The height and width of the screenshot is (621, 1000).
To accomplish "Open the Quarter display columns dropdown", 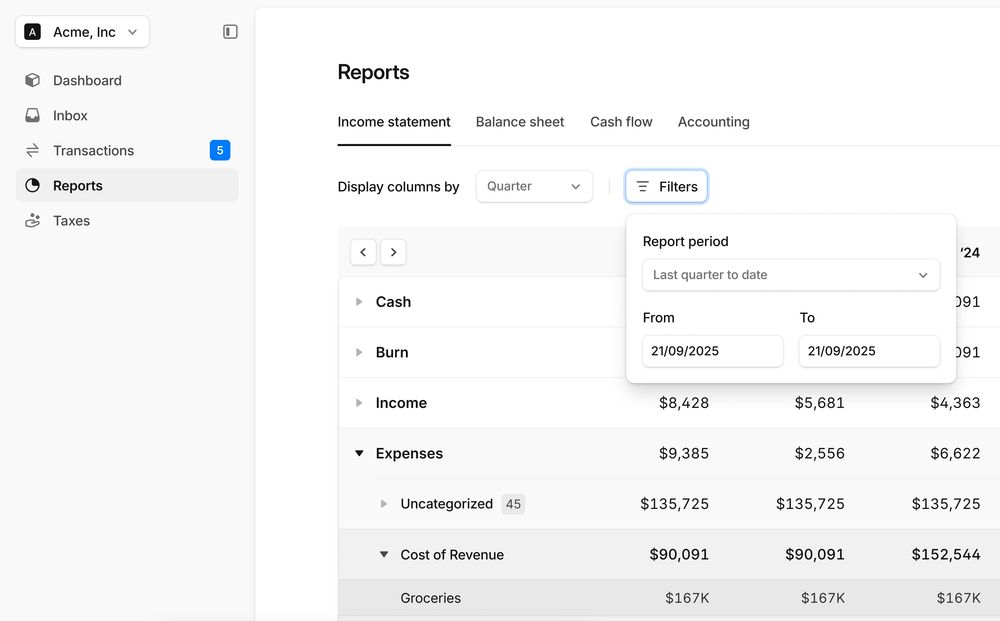I will click(x=534, y=187).
